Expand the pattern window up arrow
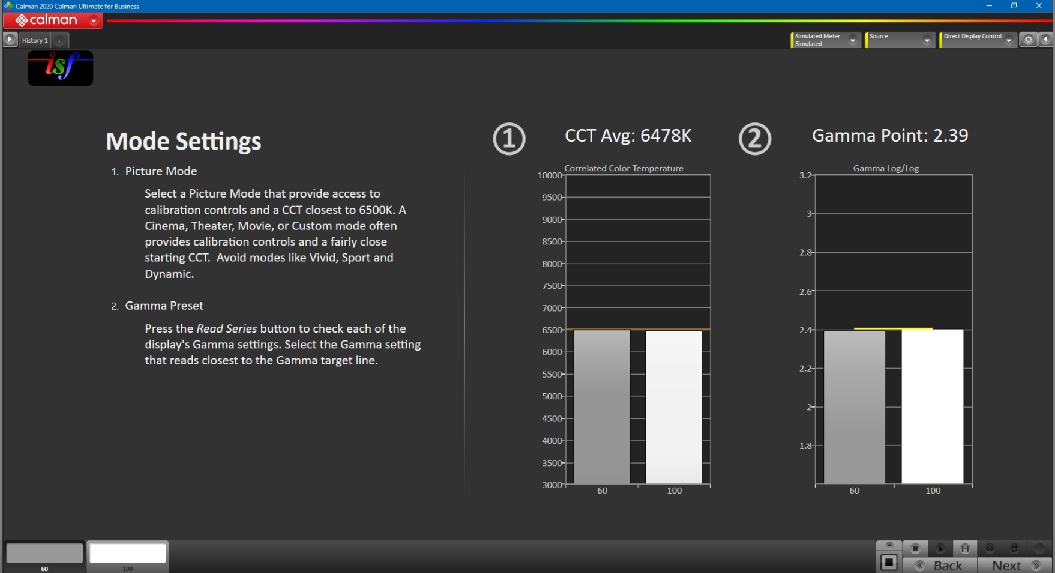Screen dimensions: 1055x573 click(889, 545)
